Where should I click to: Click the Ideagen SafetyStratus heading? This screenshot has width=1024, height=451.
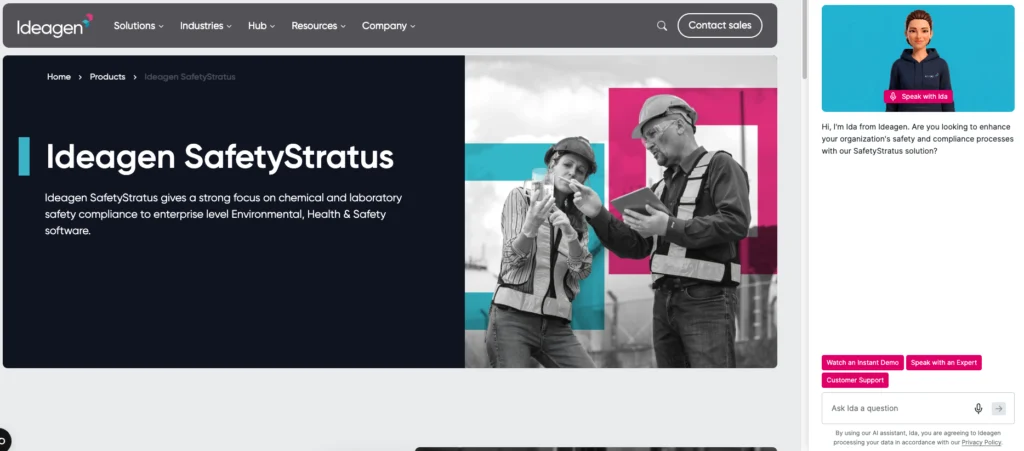(219, 157)
